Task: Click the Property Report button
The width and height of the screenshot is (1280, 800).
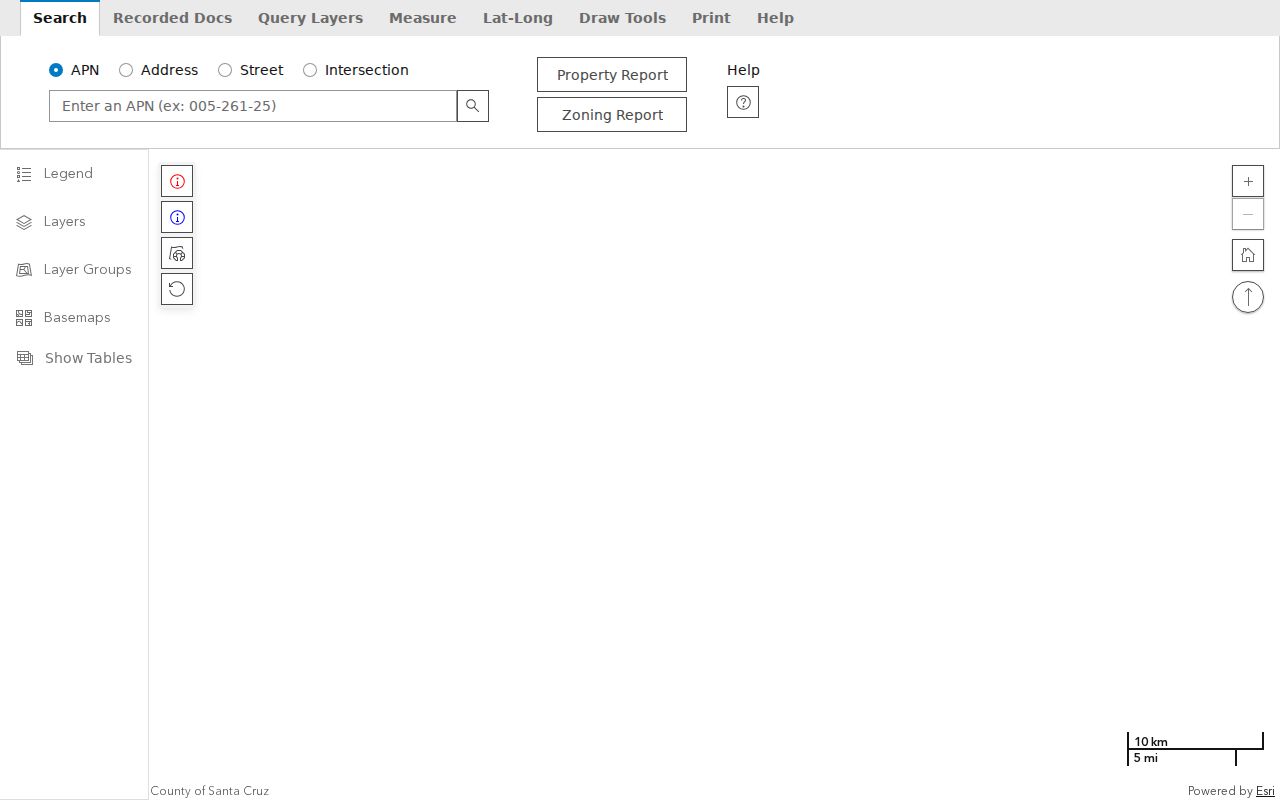Action: (x=612, y=75)
